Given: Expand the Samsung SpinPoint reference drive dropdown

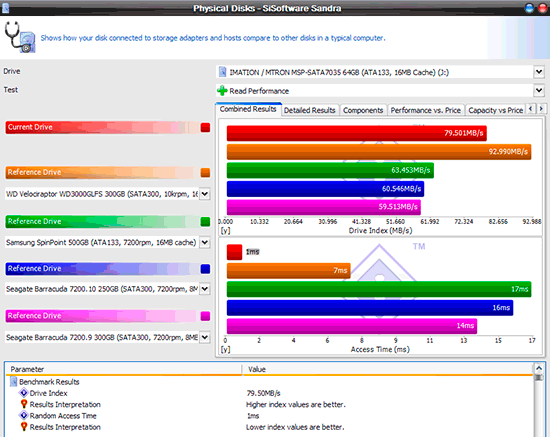Looking at the screenshot, I should tap(205, 242).
